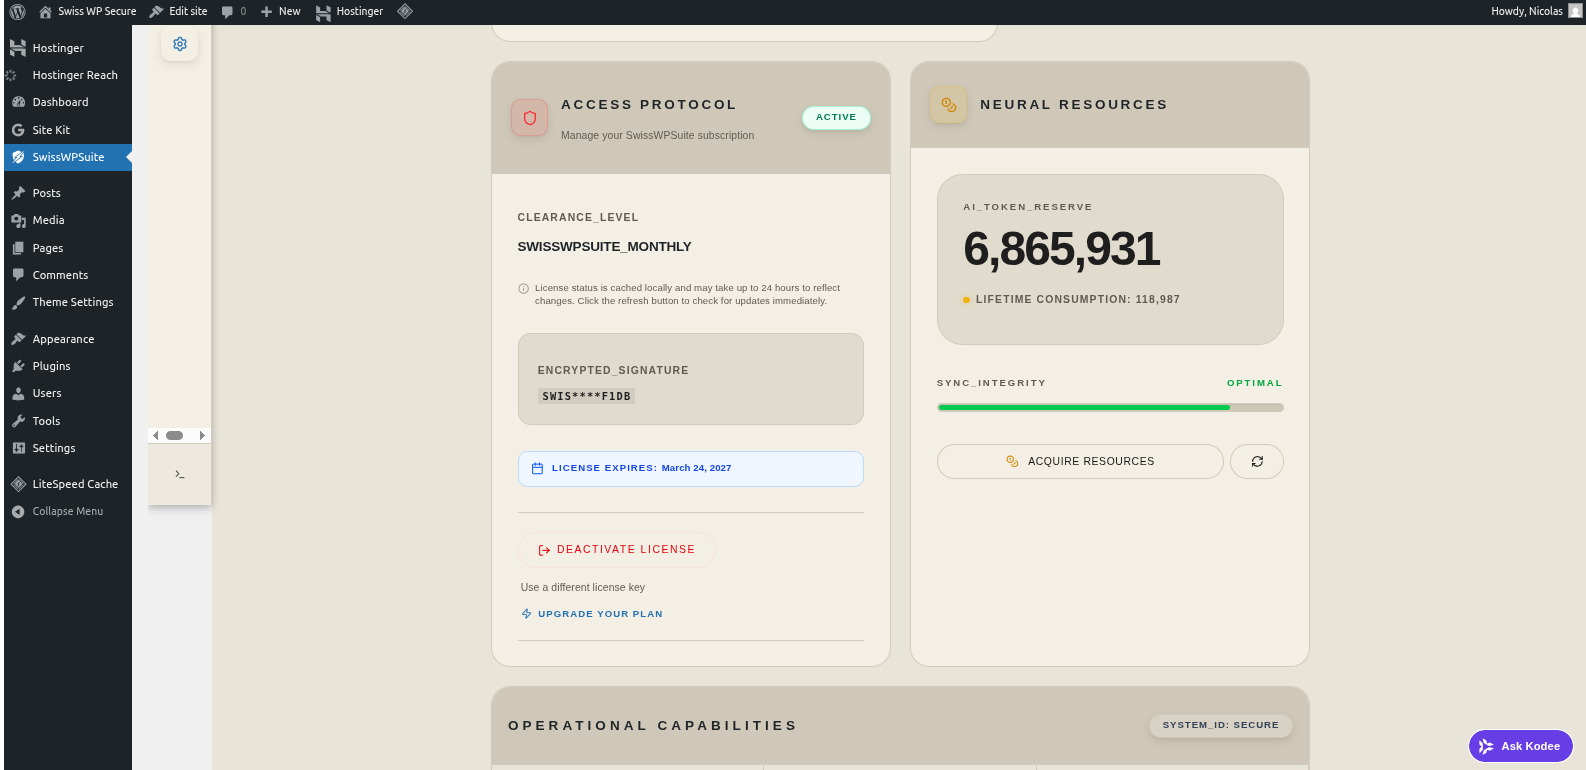Open the Ask Kodee chat assistant

(x=1520, y=746)
